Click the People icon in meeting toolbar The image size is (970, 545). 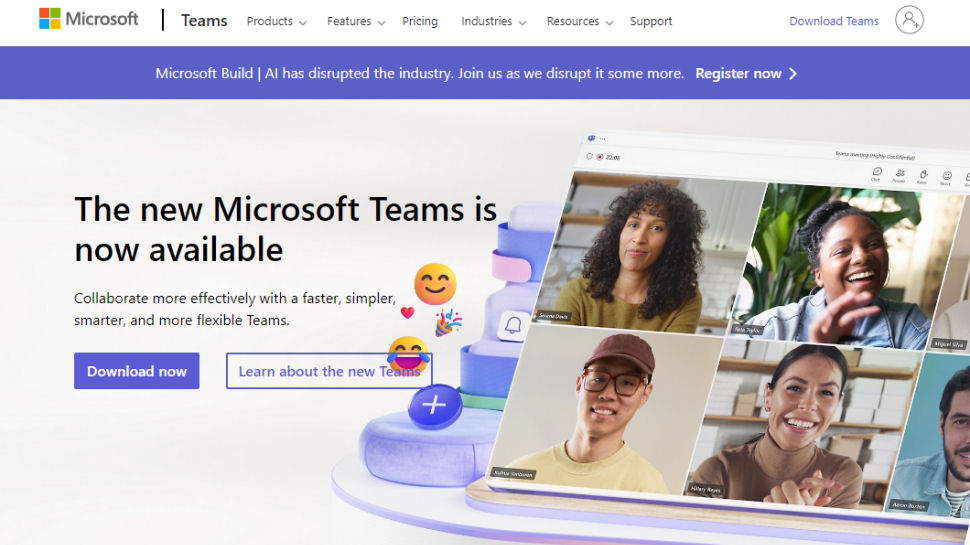(x=899, y=175)
